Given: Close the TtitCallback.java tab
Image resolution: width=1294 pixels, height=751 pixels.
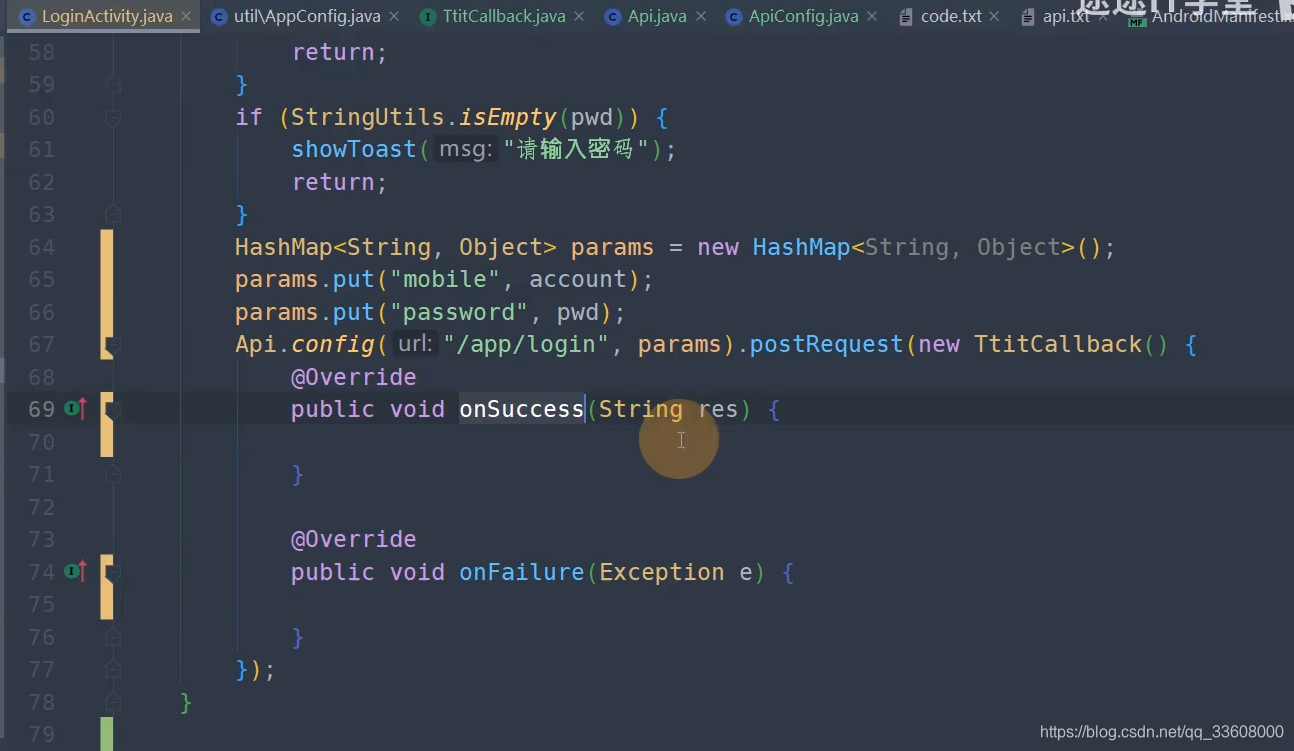Looking at the screenshot, I should [x=581, y=17].
